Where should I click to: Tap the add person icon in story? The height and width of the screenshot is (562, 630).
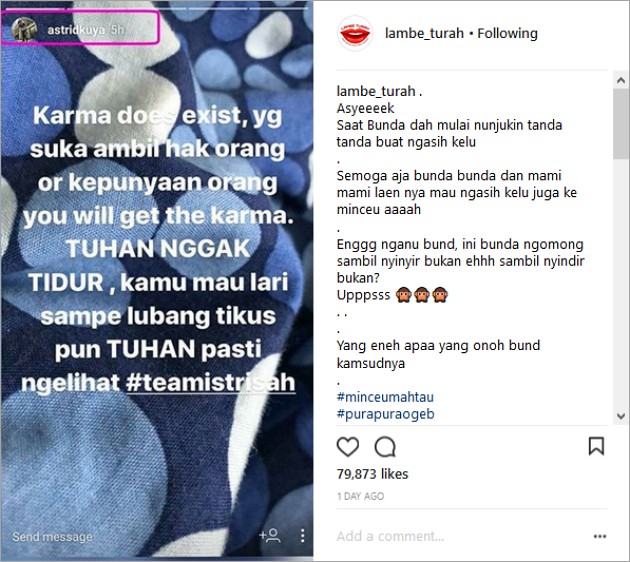270,535
